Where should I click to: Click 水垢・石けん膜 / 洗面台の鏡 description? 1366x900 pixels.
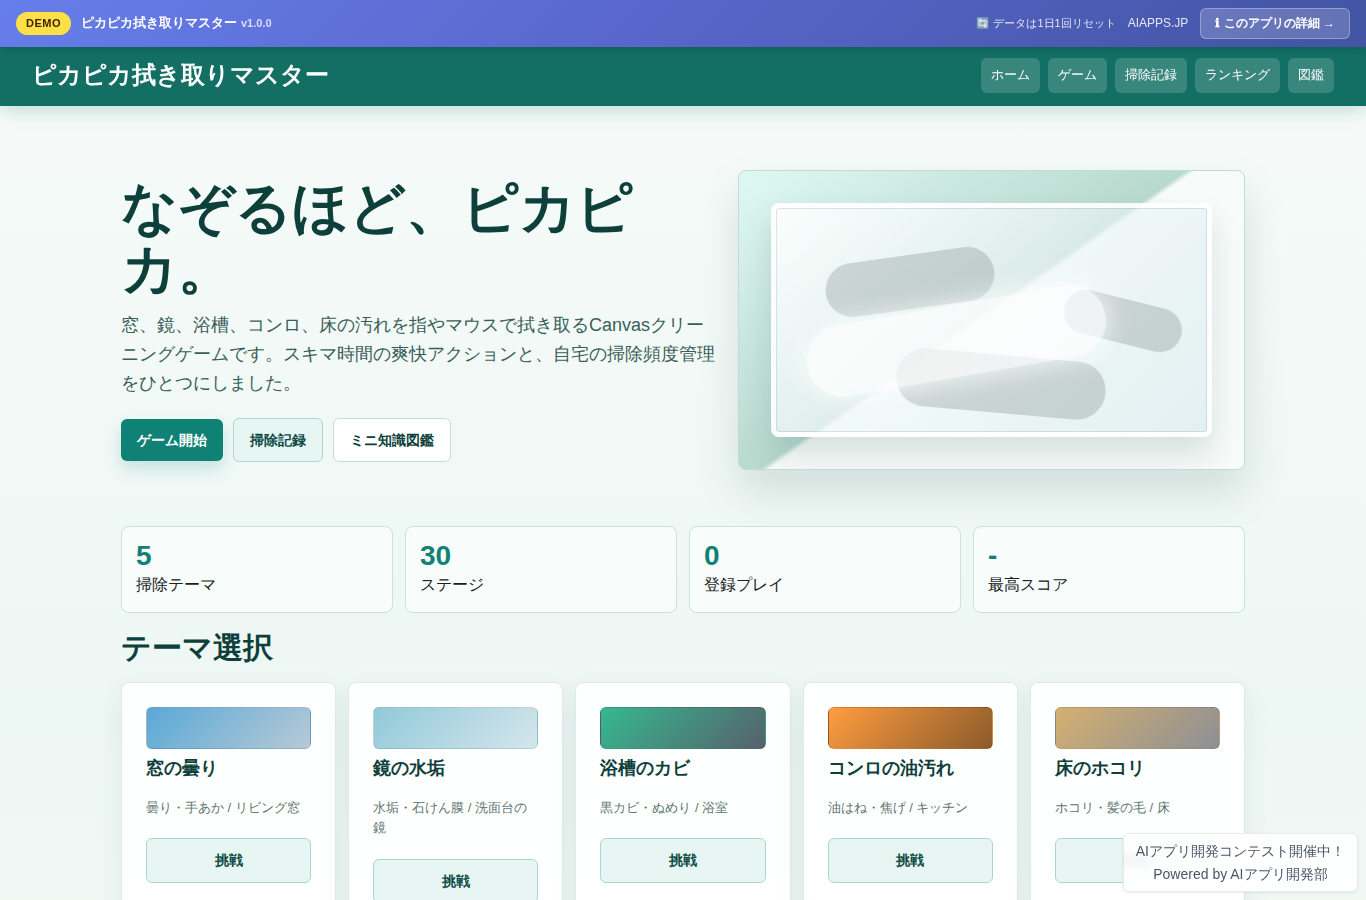450,817
